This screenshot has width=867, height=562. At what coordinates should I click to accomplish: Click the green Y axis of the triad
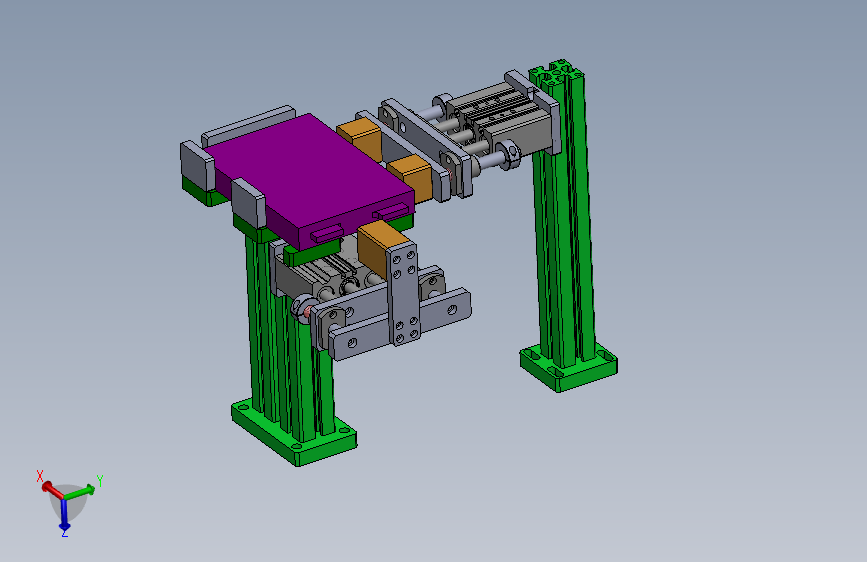80,491
